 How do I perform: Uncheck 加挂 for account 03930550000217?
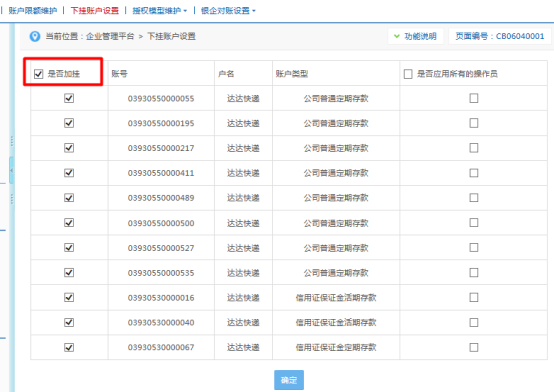tap(69, 148)
